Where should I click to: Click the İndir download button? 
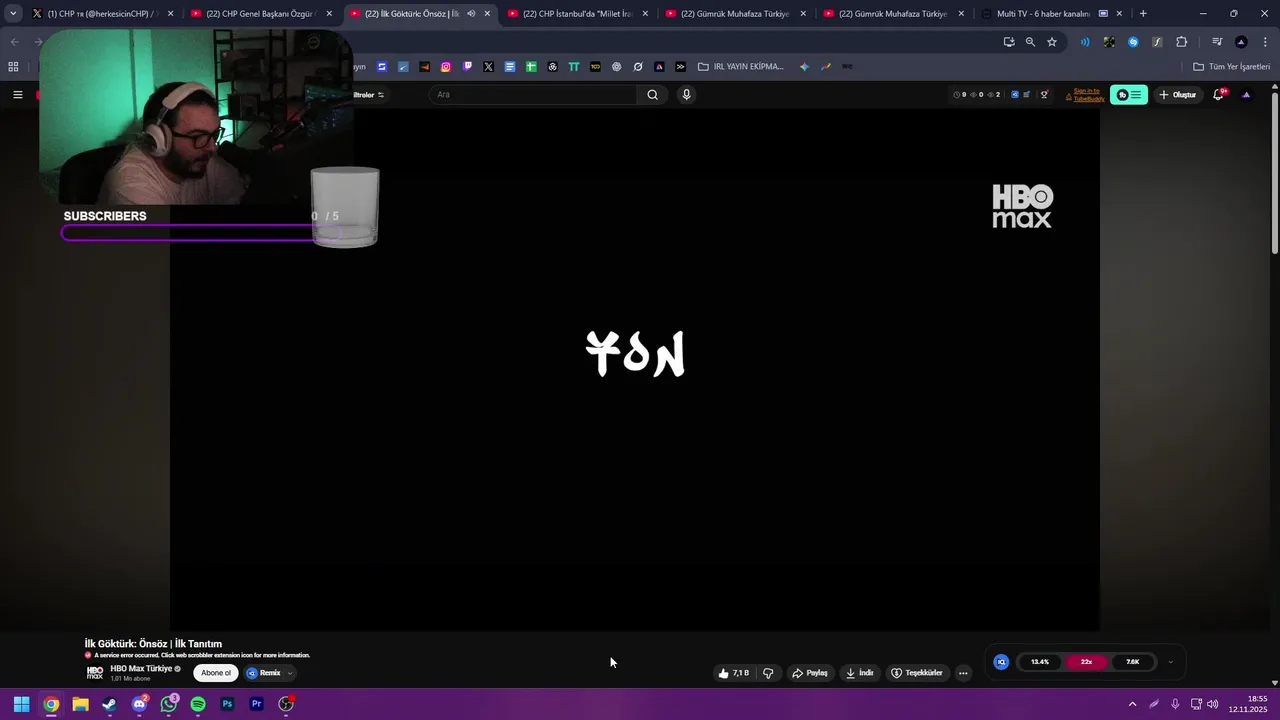click(860, 673)
